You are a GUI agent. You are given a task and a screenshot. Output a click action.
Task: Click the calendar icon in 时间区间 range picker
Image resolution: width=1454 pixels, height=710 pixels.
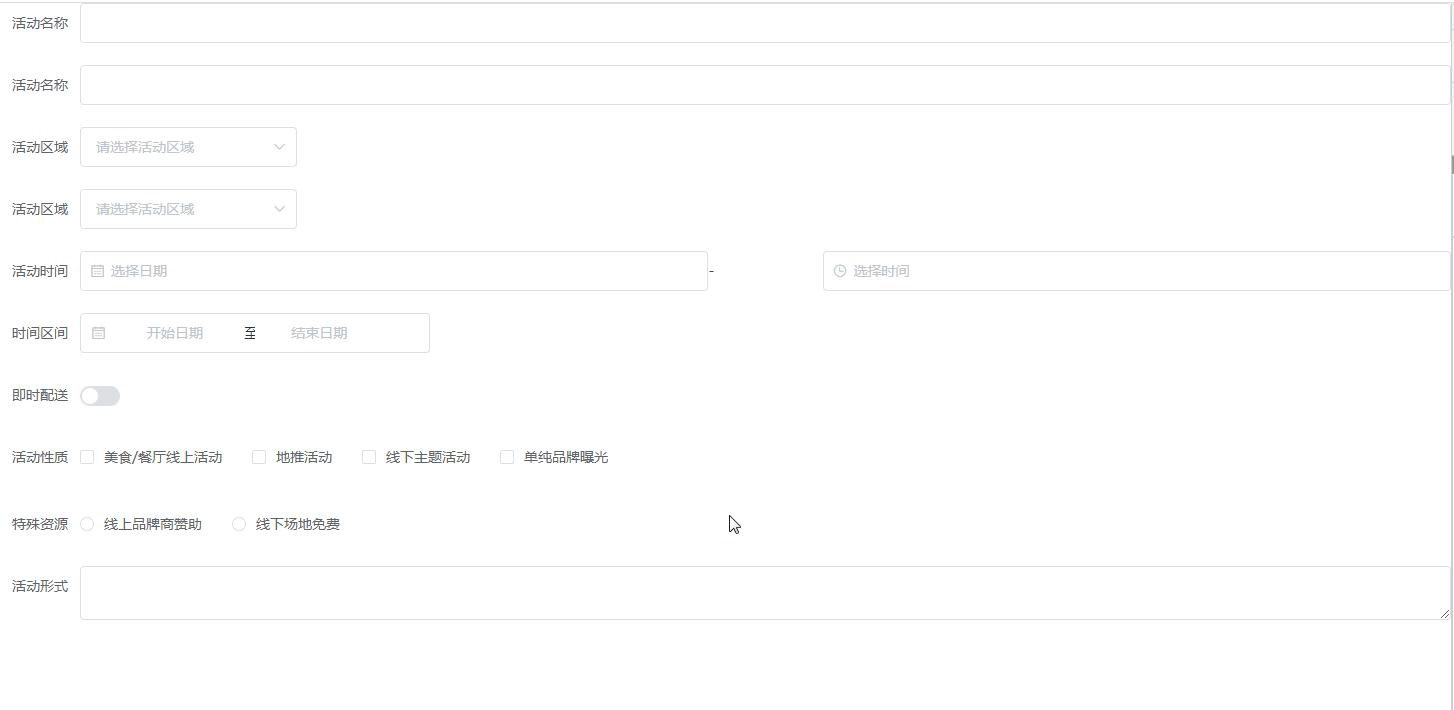(98, 333)
